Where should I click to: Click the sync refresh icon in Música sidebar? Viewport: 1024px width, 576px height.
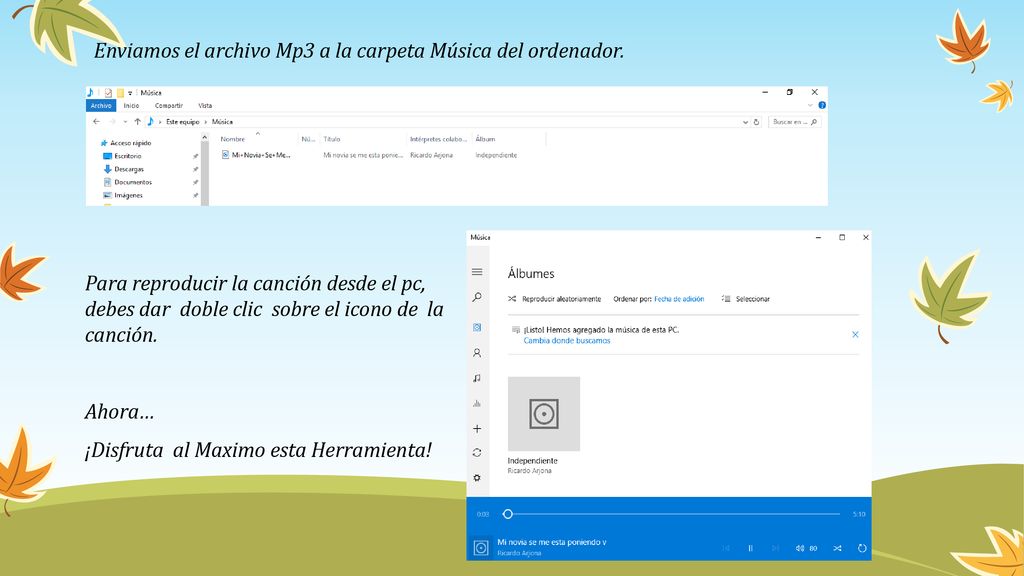coord(477,453)
